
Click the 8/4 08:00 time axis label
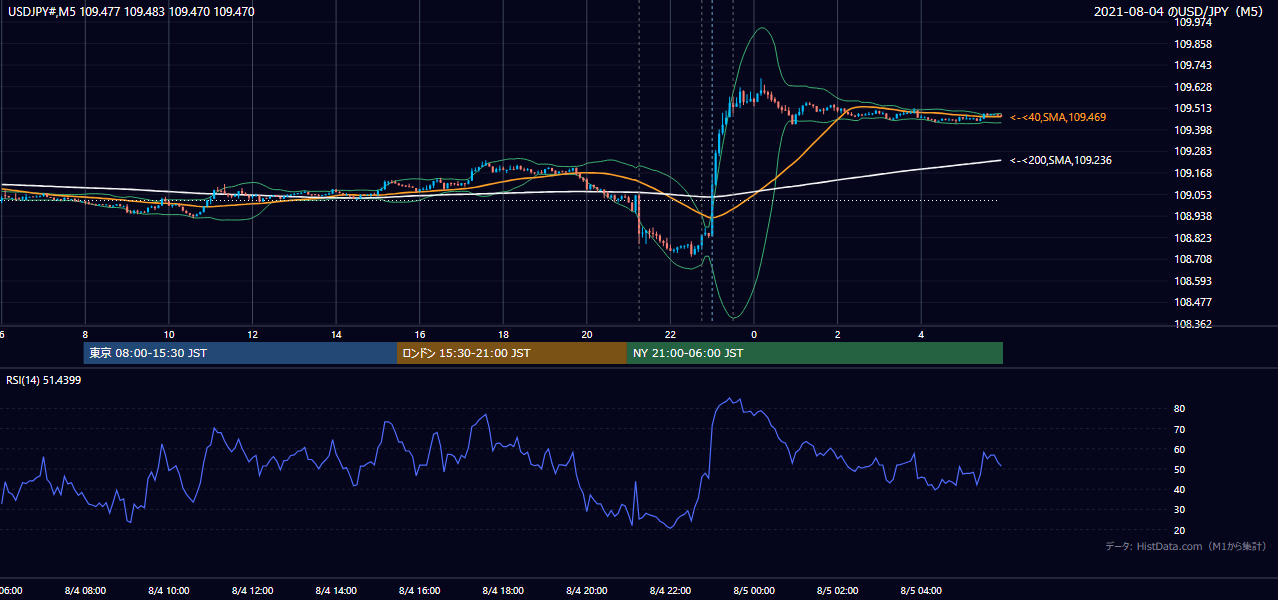tap(85, 590)
